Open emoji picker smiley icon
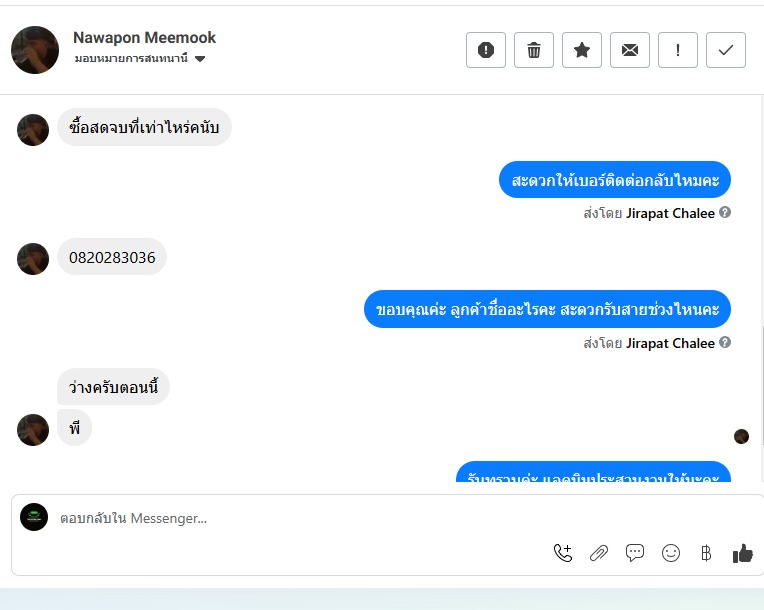Viewport: 764px width, 610px height. click(671, 553)
